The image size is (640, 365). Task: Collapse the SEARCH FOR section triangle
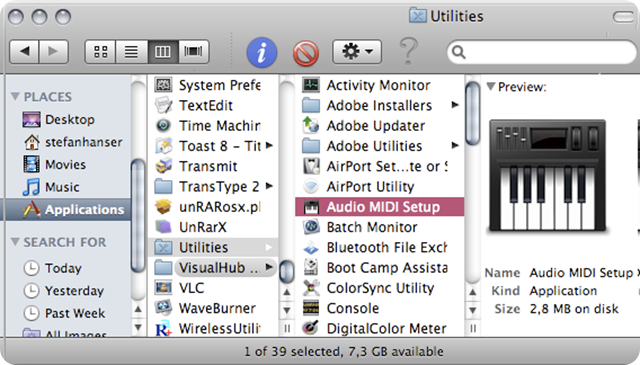[x=15, y=242]
